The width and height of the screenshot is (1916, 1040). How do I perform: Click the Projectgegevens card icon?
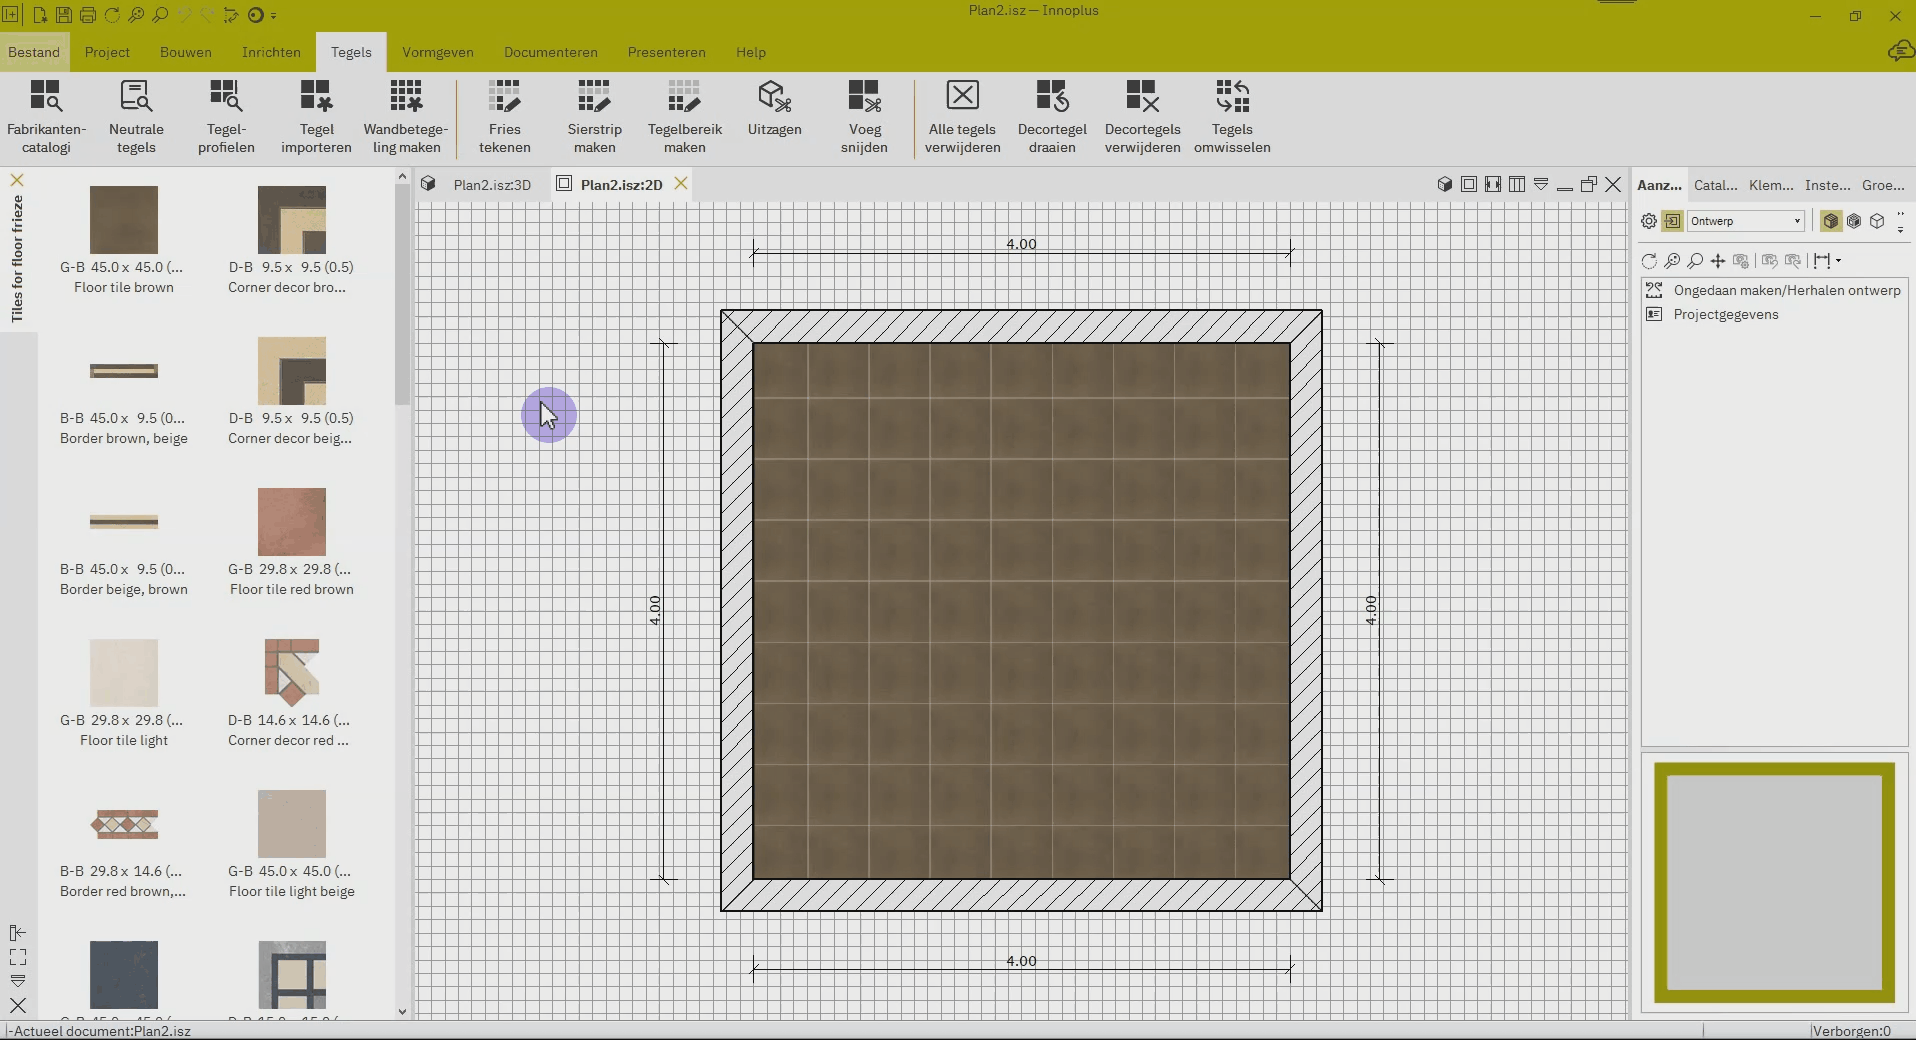1654,314
